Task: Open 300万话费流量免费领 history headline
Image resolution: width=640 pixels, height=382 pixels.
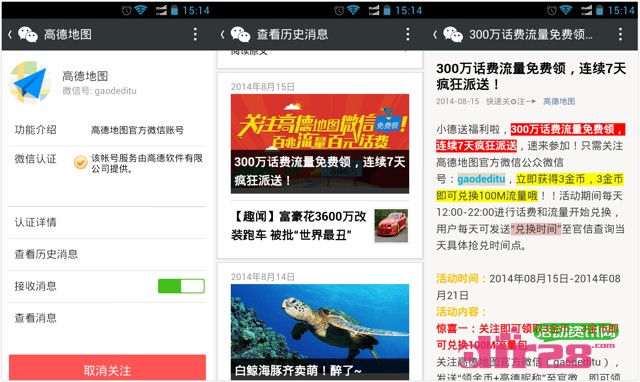Action: click(x=320, y=171)
